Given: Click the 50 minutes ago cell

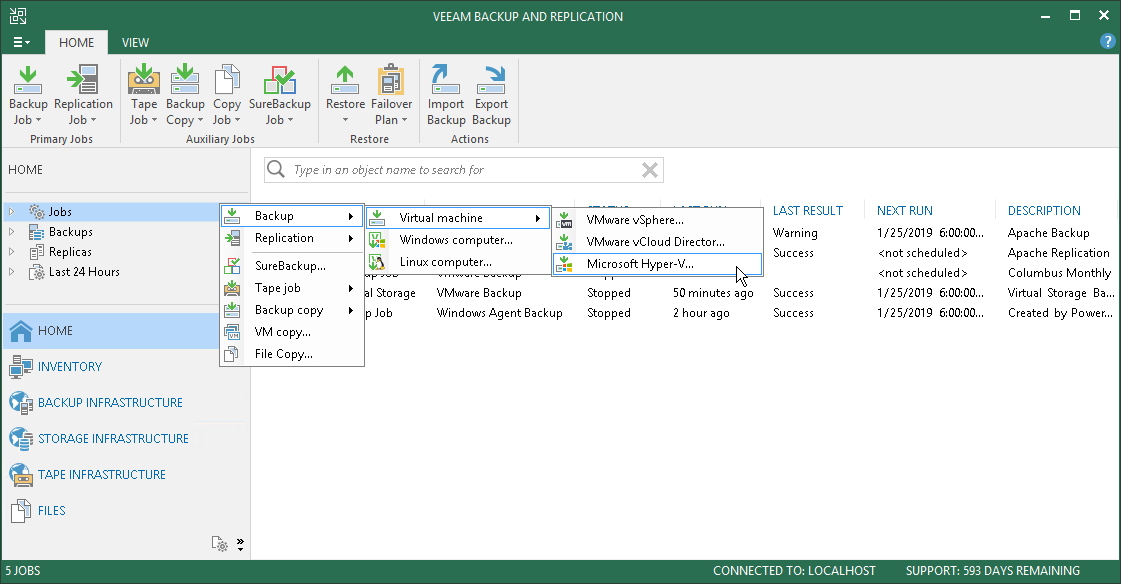Looking at the screenshot, I should point(713,293).
